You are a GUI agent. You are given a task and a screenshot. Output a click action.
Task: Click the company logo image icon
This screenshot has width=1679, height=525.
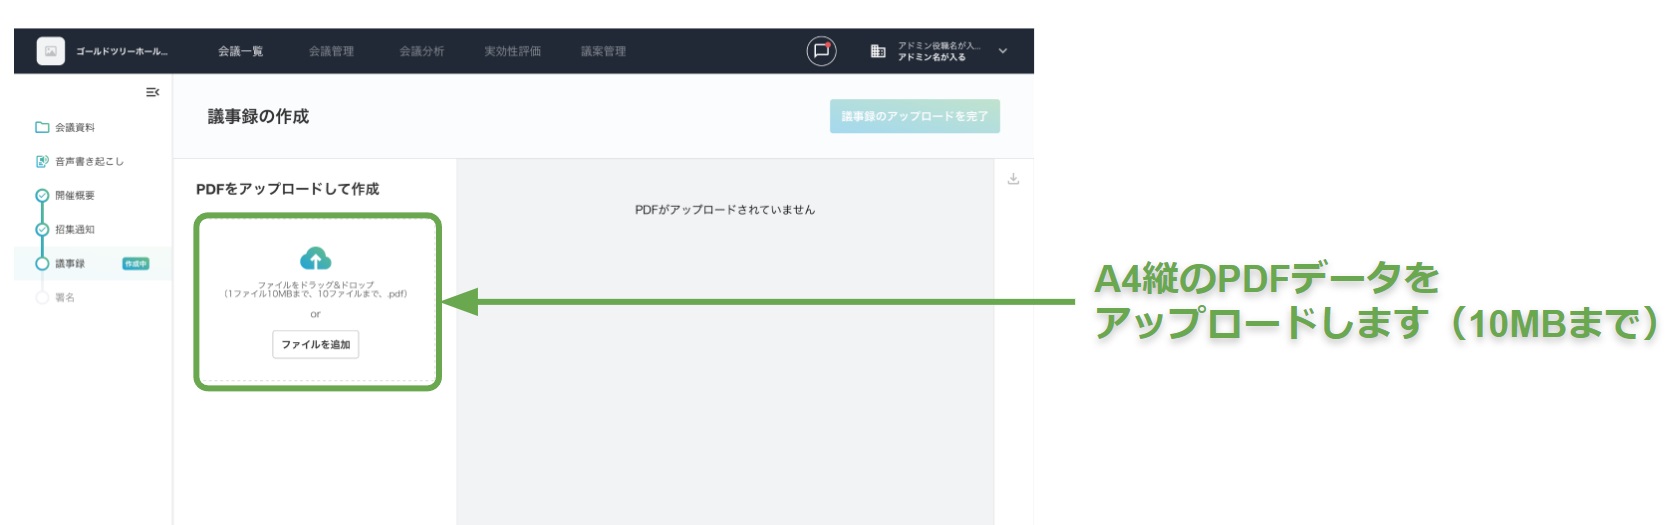51,51
